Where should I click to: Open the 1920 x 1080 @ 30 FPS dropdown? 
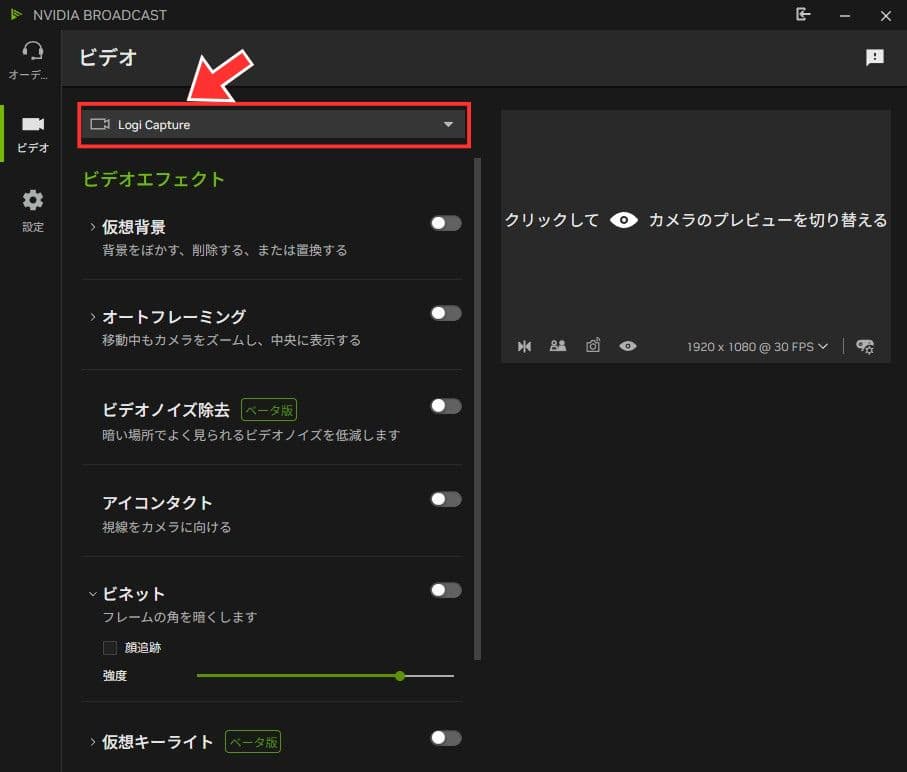(x=757, y=346)
